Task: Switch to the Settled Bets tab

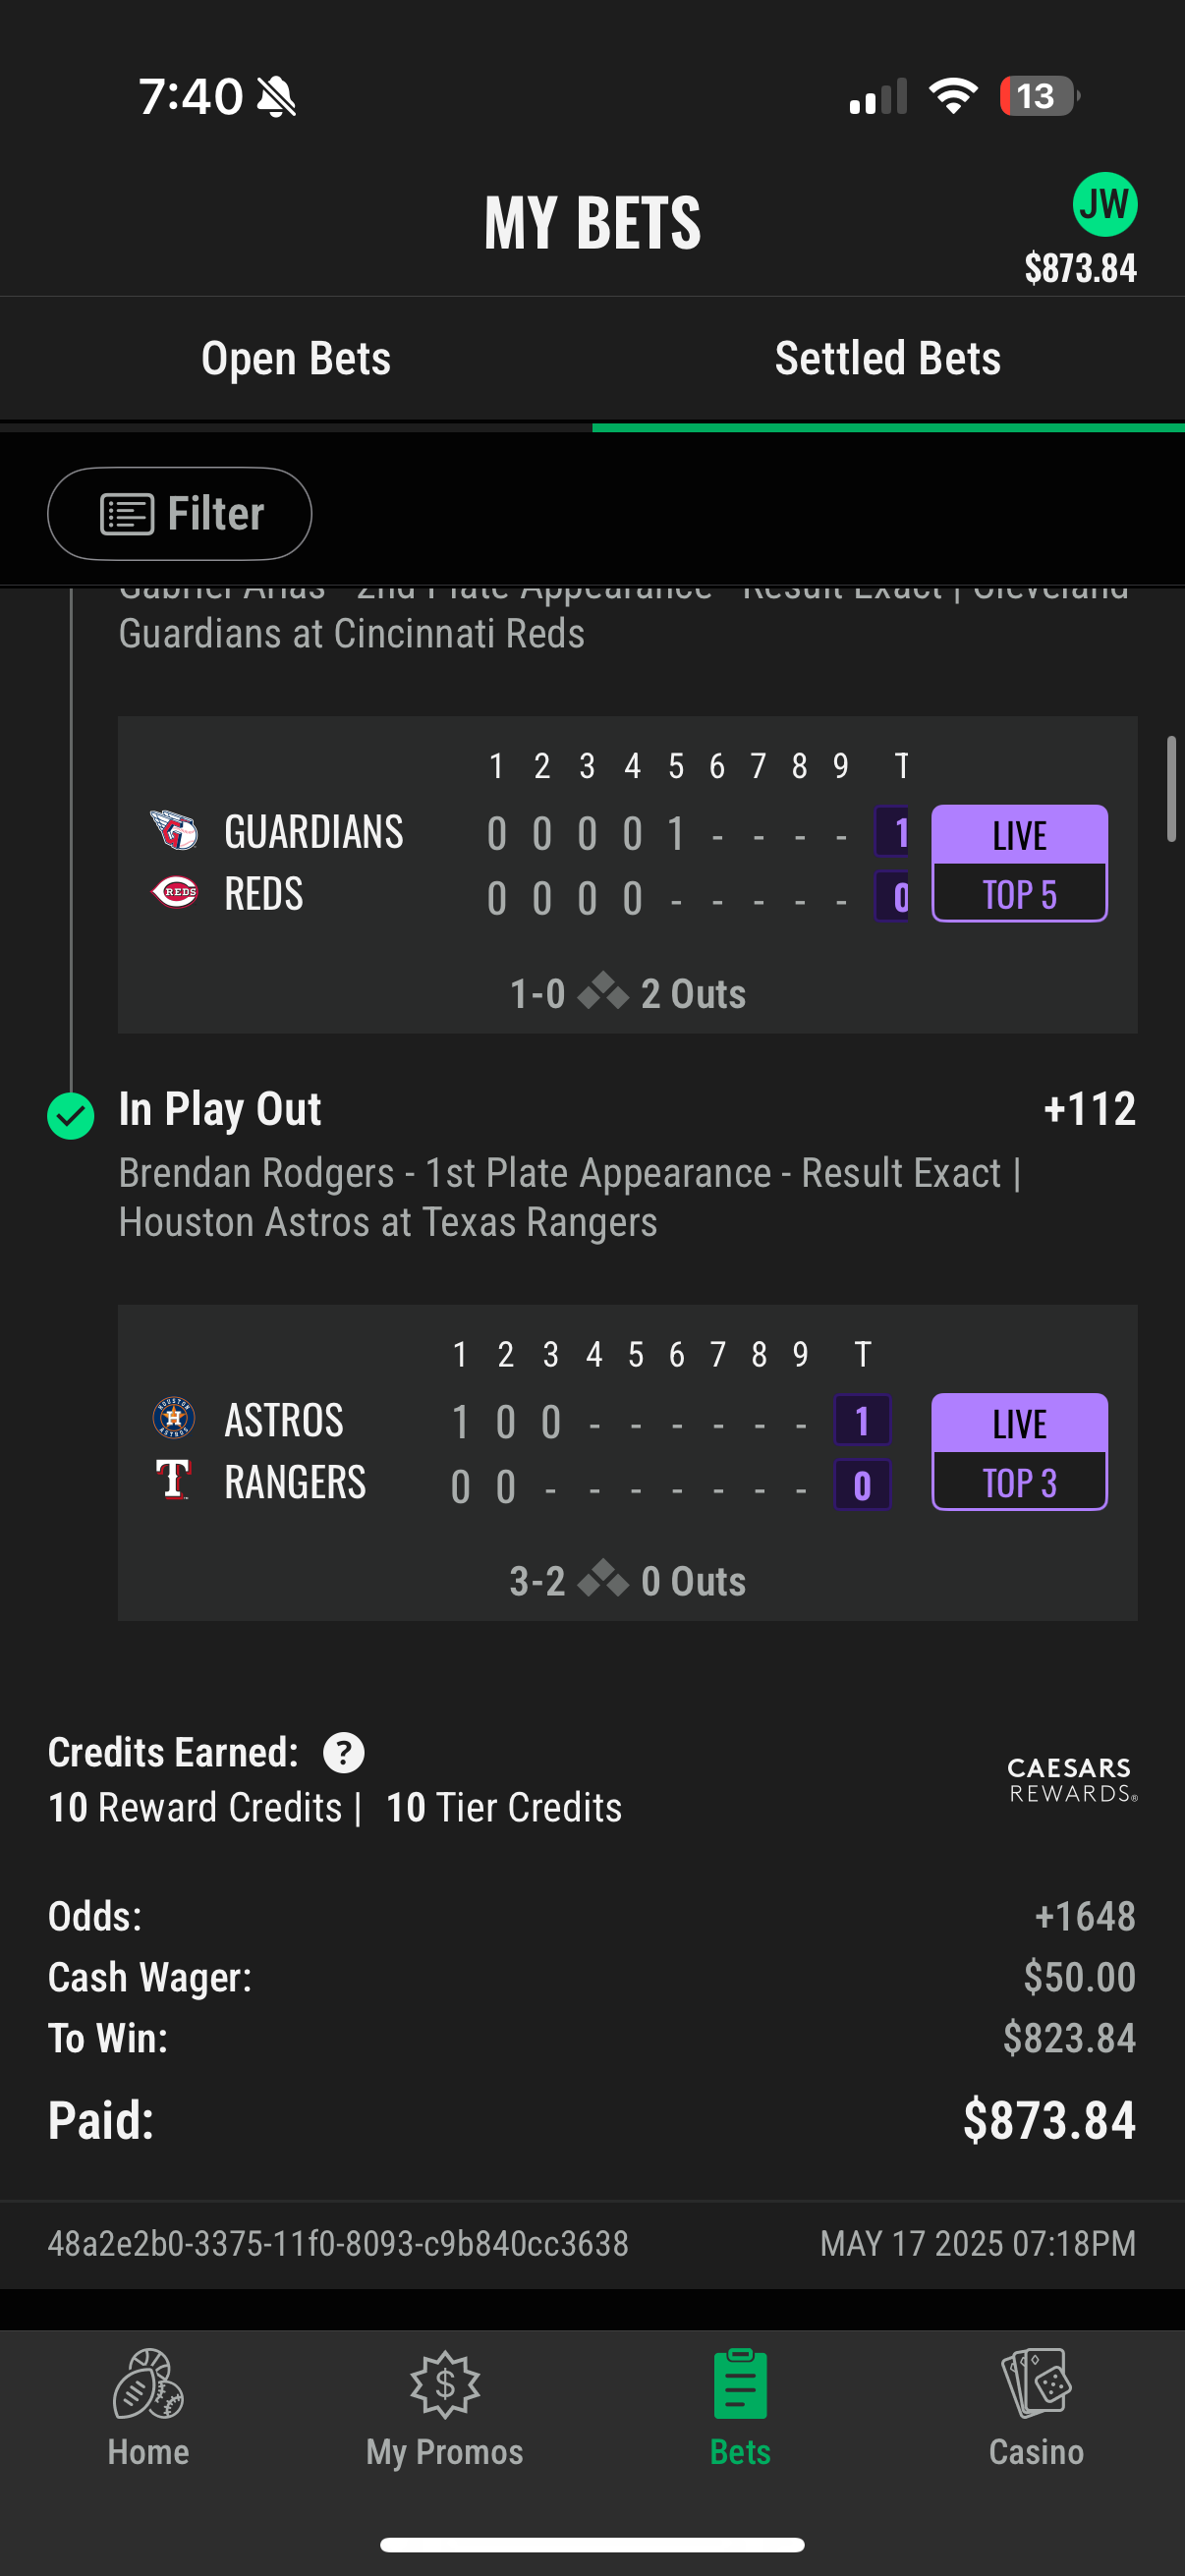Action: tap(888, 358)
